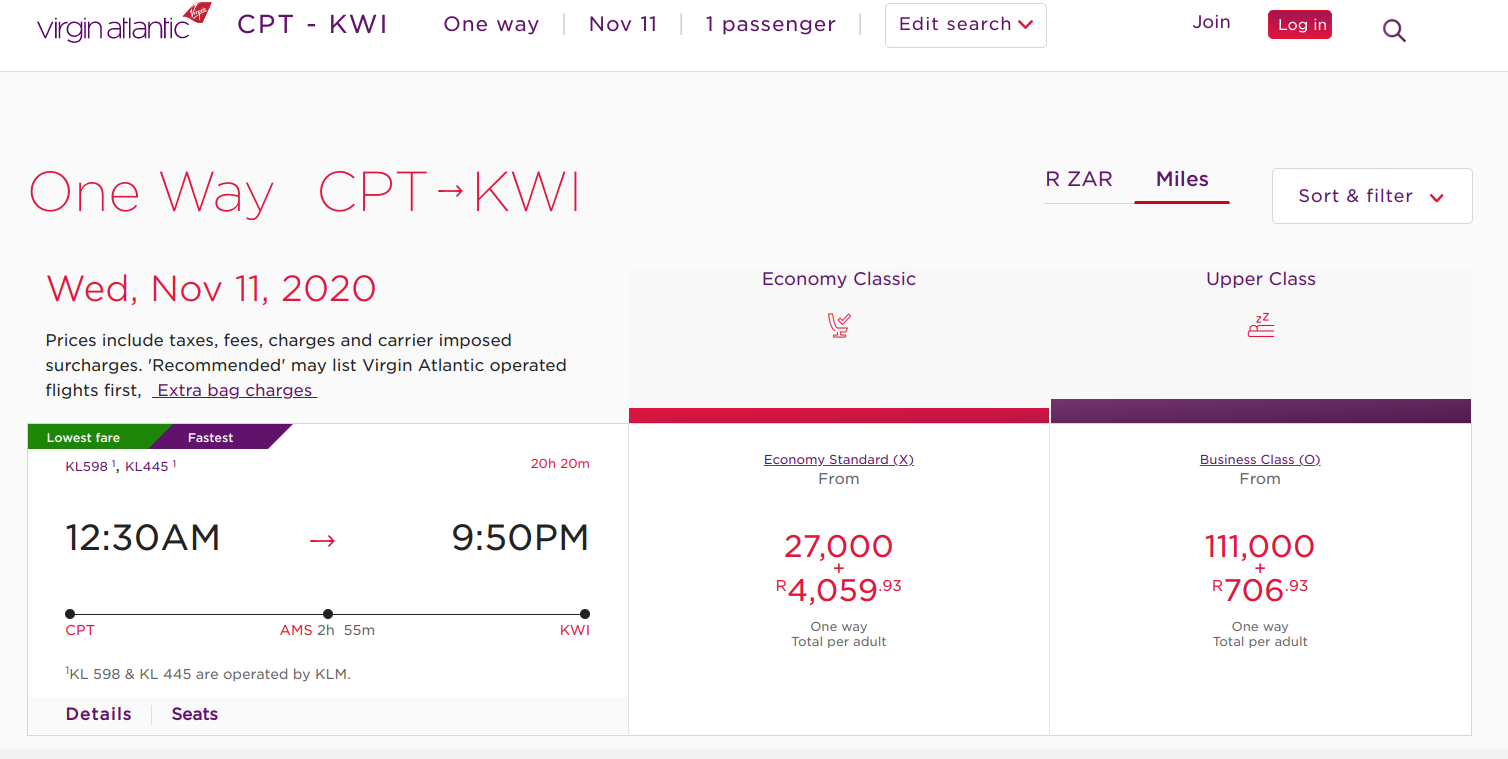Screen dimensions: 1508x759
Task: Switch prices to R ZAR currency
Action: (x=1079, y=180)
